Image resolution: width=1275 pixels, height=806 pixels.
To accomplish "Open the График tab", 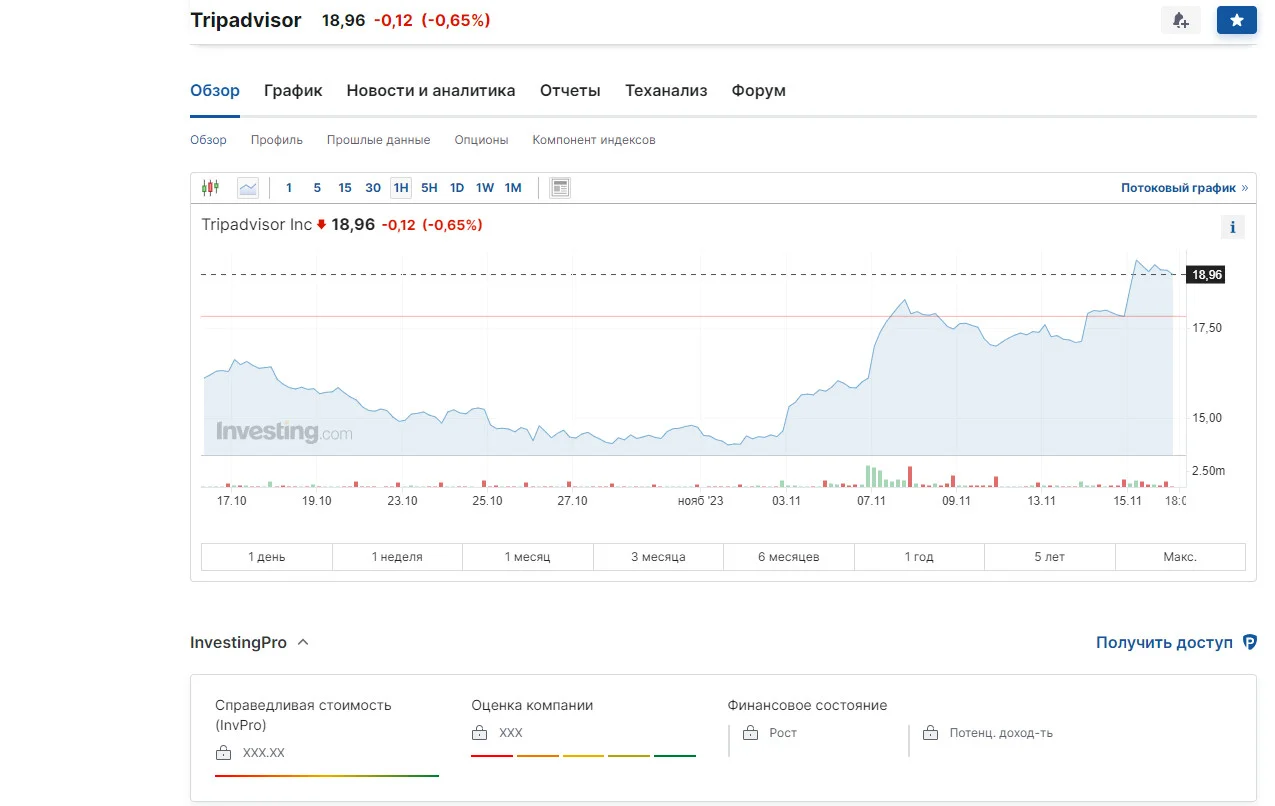I will click(293, 90).
